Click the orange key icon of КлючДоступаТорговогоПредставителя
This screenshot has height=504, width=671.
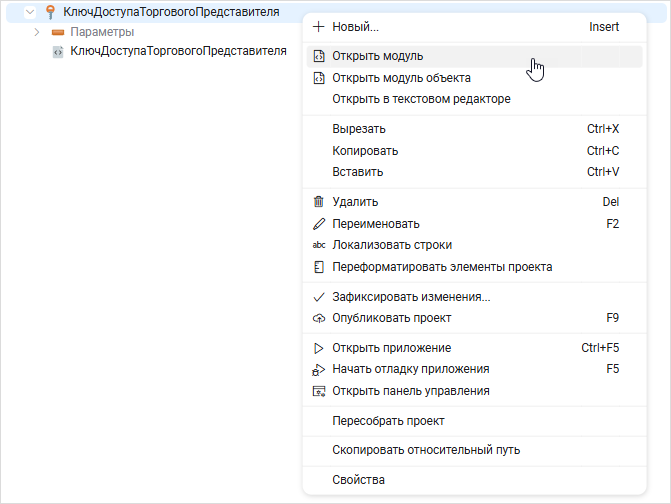pyautogui.click(x=50, y=12)
